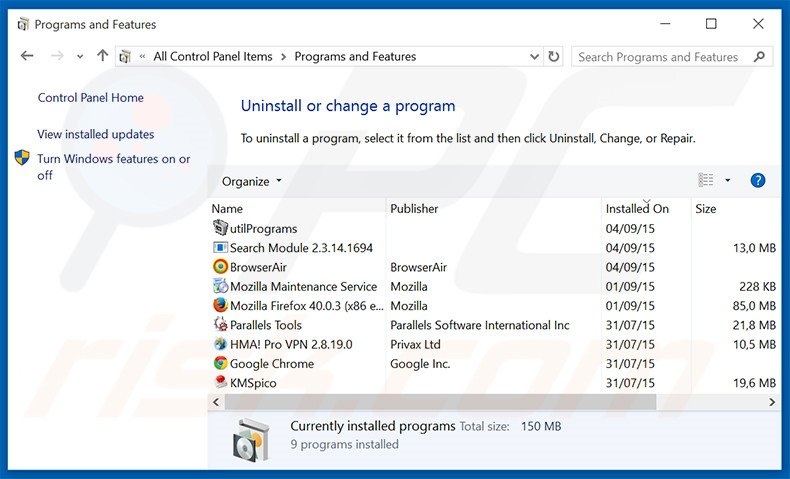This screenshot has height=479, width=790.
Task: Click the utilPrograms program icon
Action: tap(220, 228)
